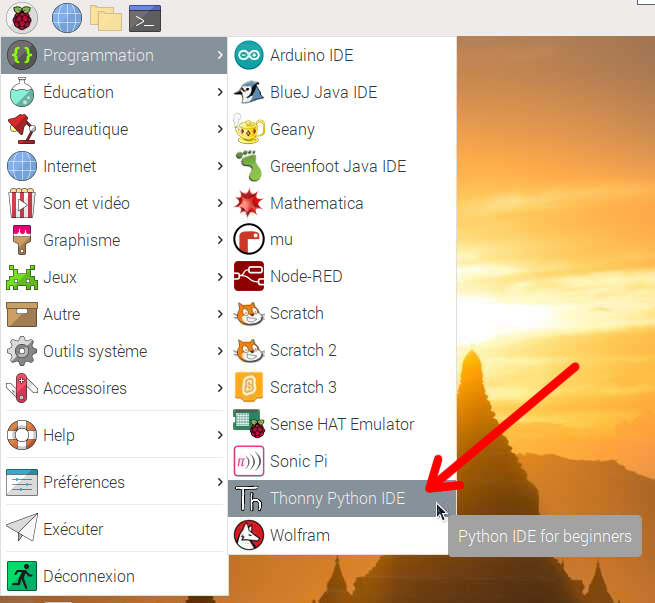Expand the Programmation submenu arrow
Image resolution: width=655 pixels, height=603 pixels.
(220, 55)
